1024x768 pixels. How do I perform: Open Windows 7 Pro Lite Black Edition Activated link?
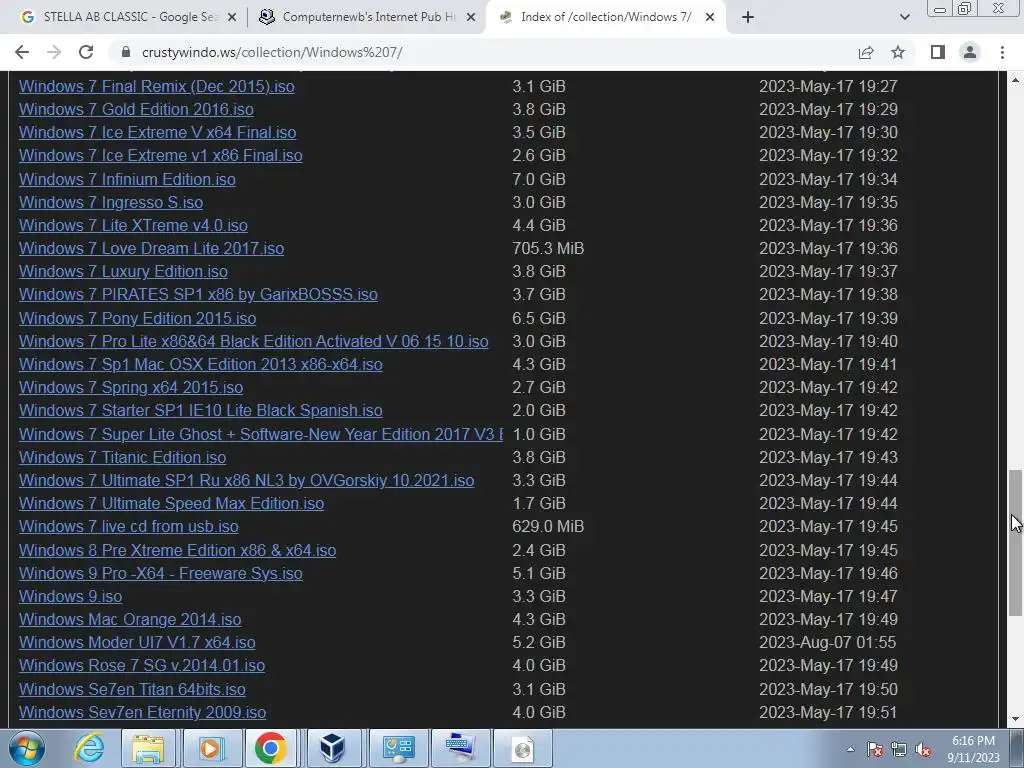[253, 341]
